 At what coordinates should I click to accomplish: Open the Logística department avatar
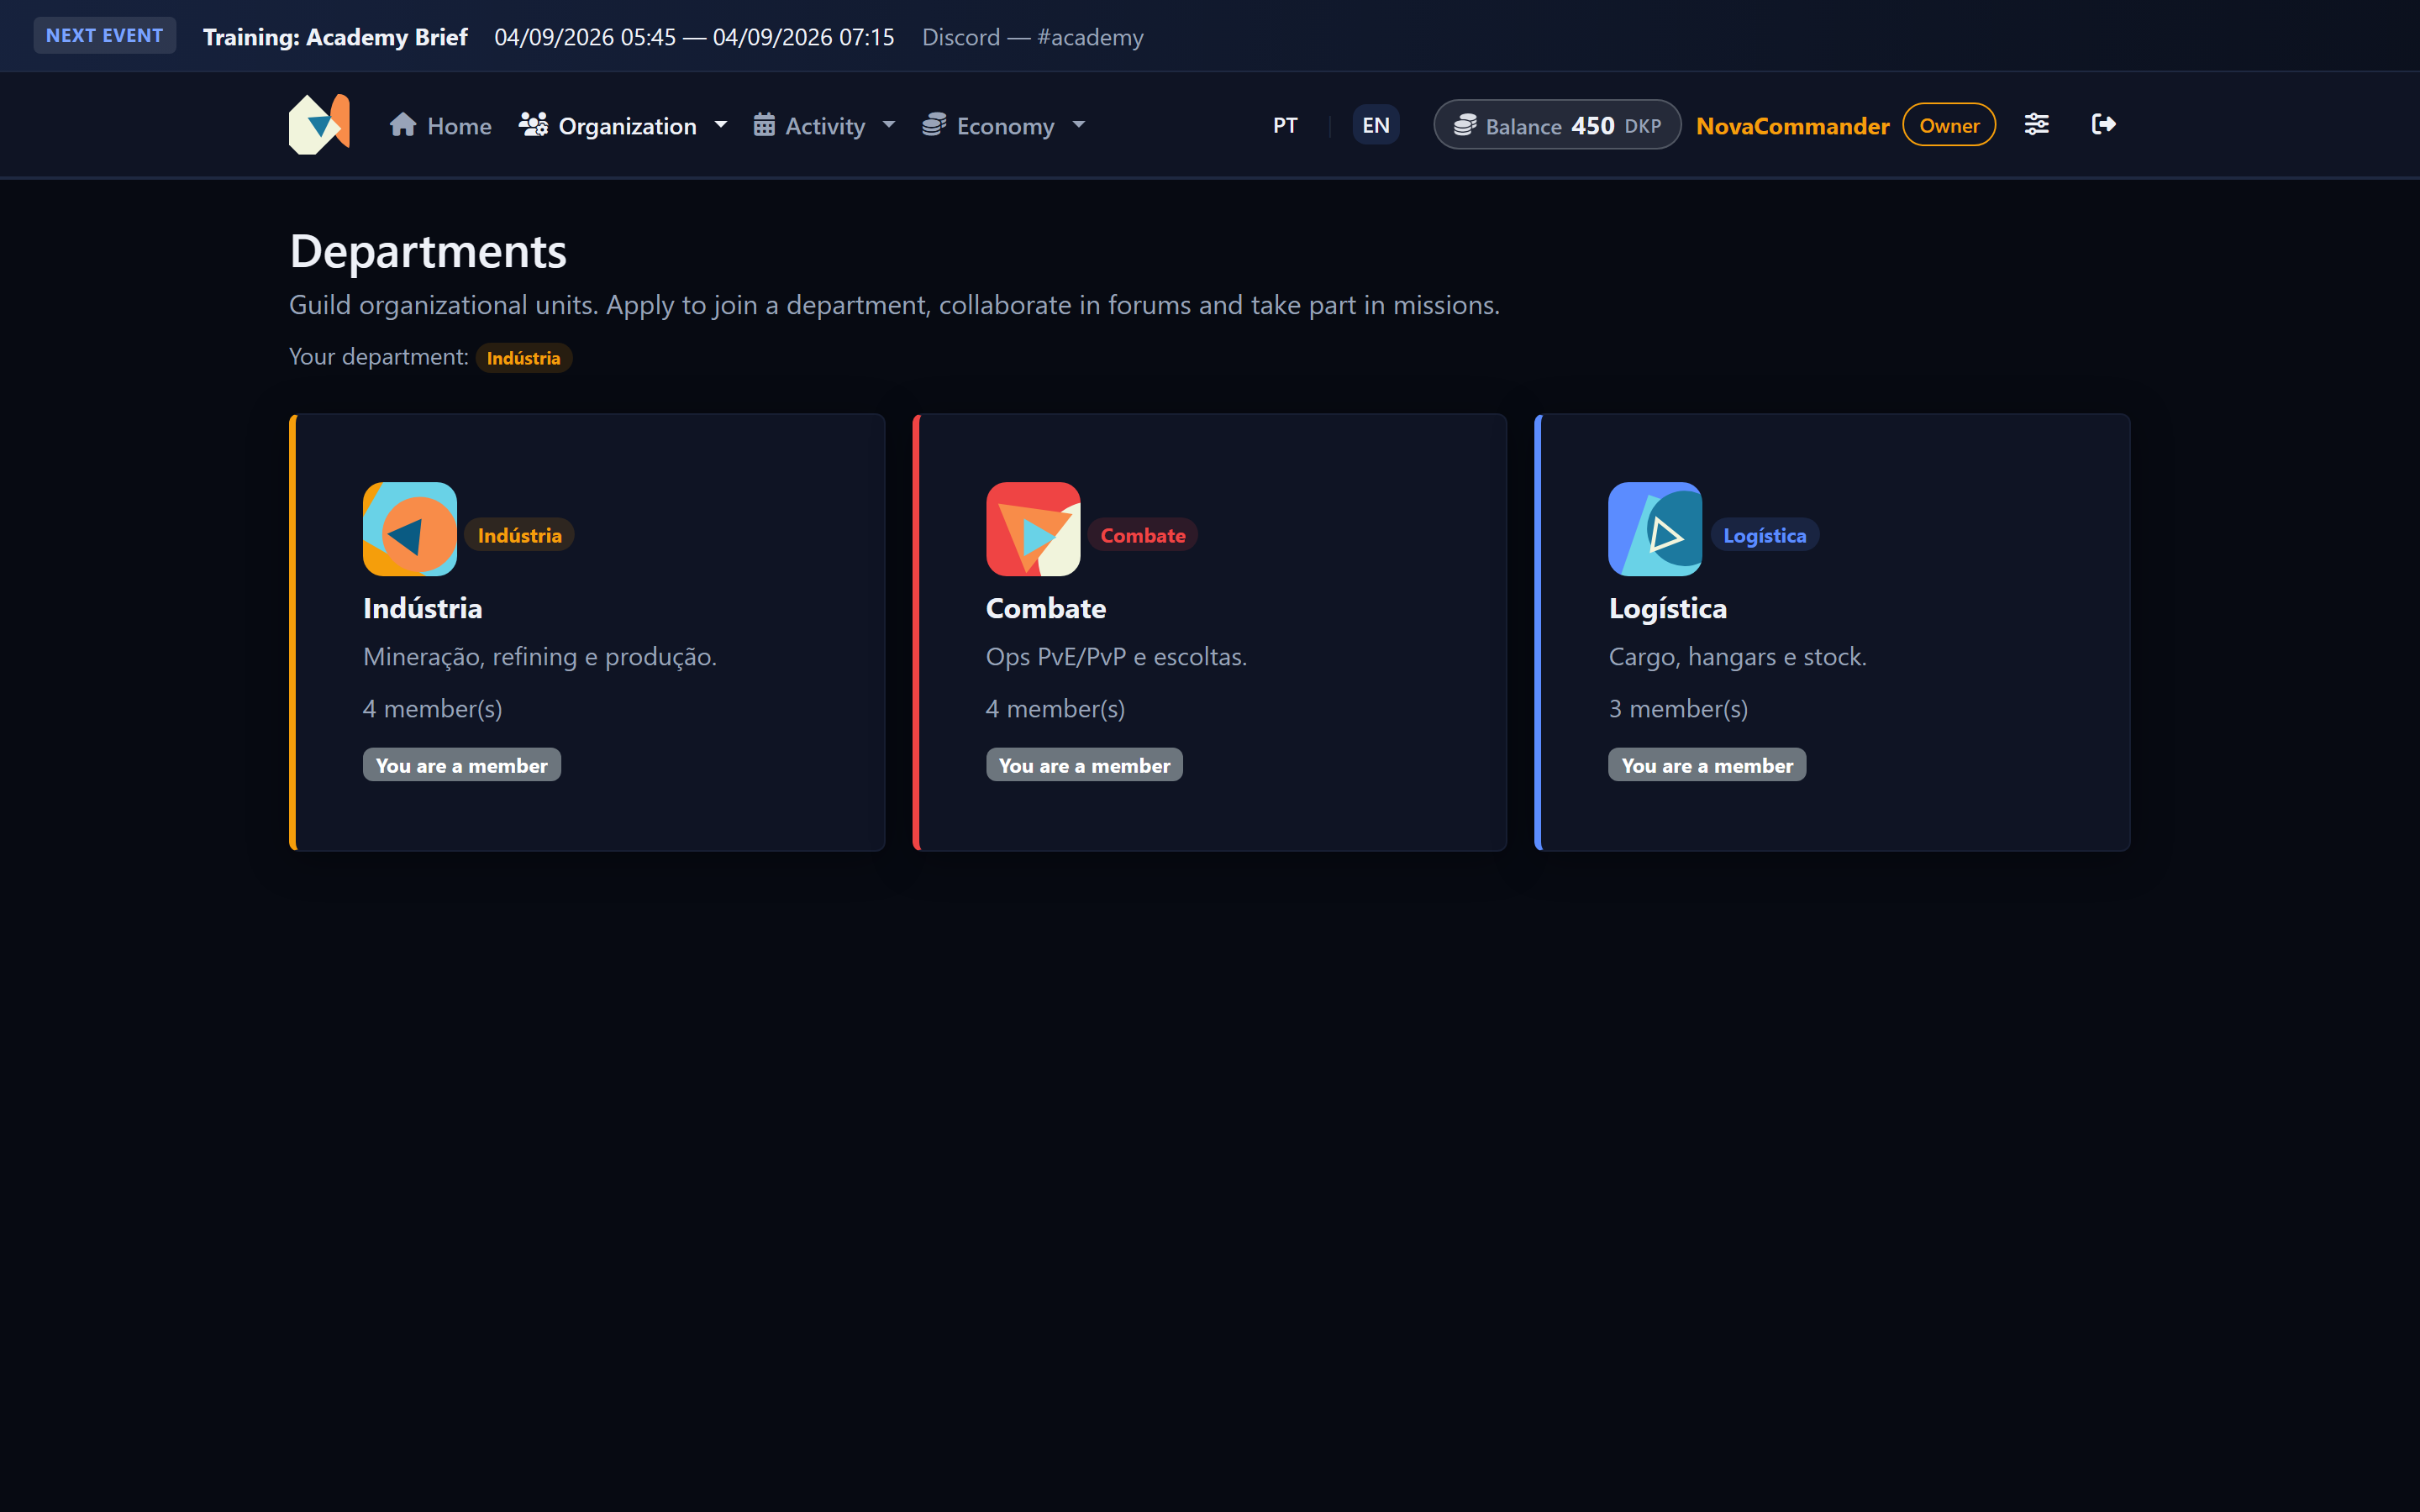[1655, 529]
